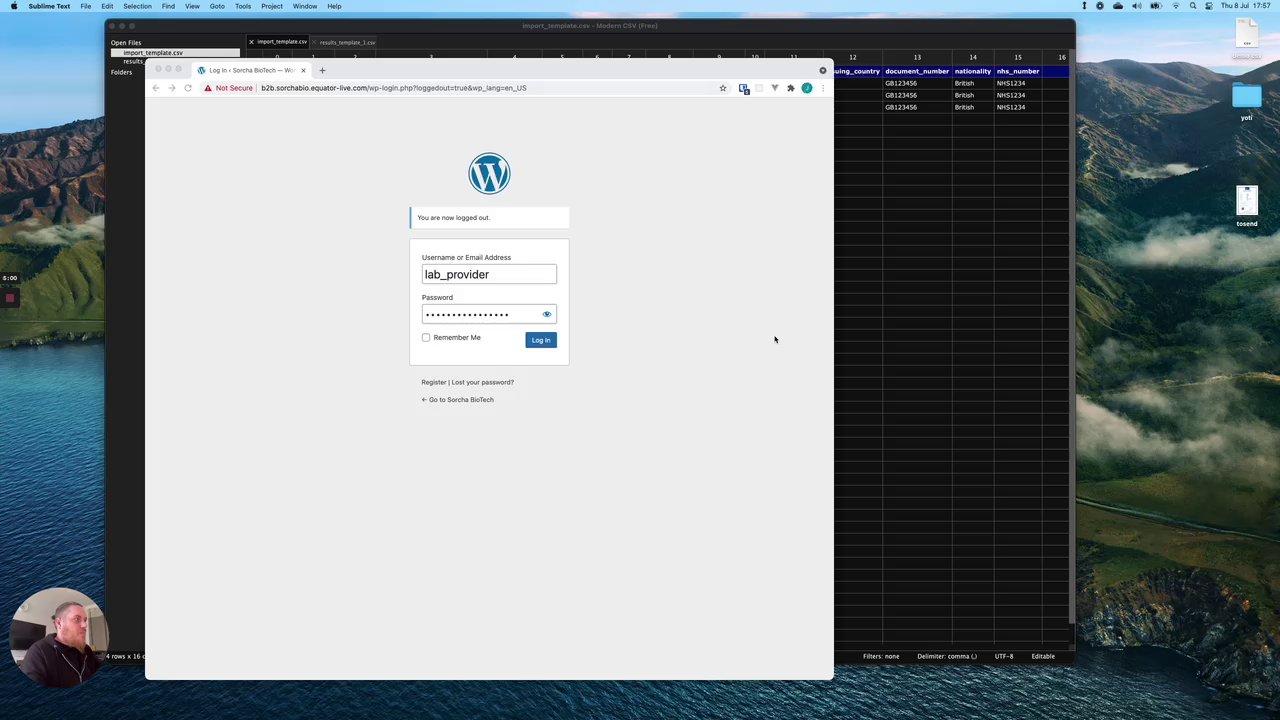1280x720 pixels.
Task: Open the Sublime Text app menu
Action: (49, 6)
